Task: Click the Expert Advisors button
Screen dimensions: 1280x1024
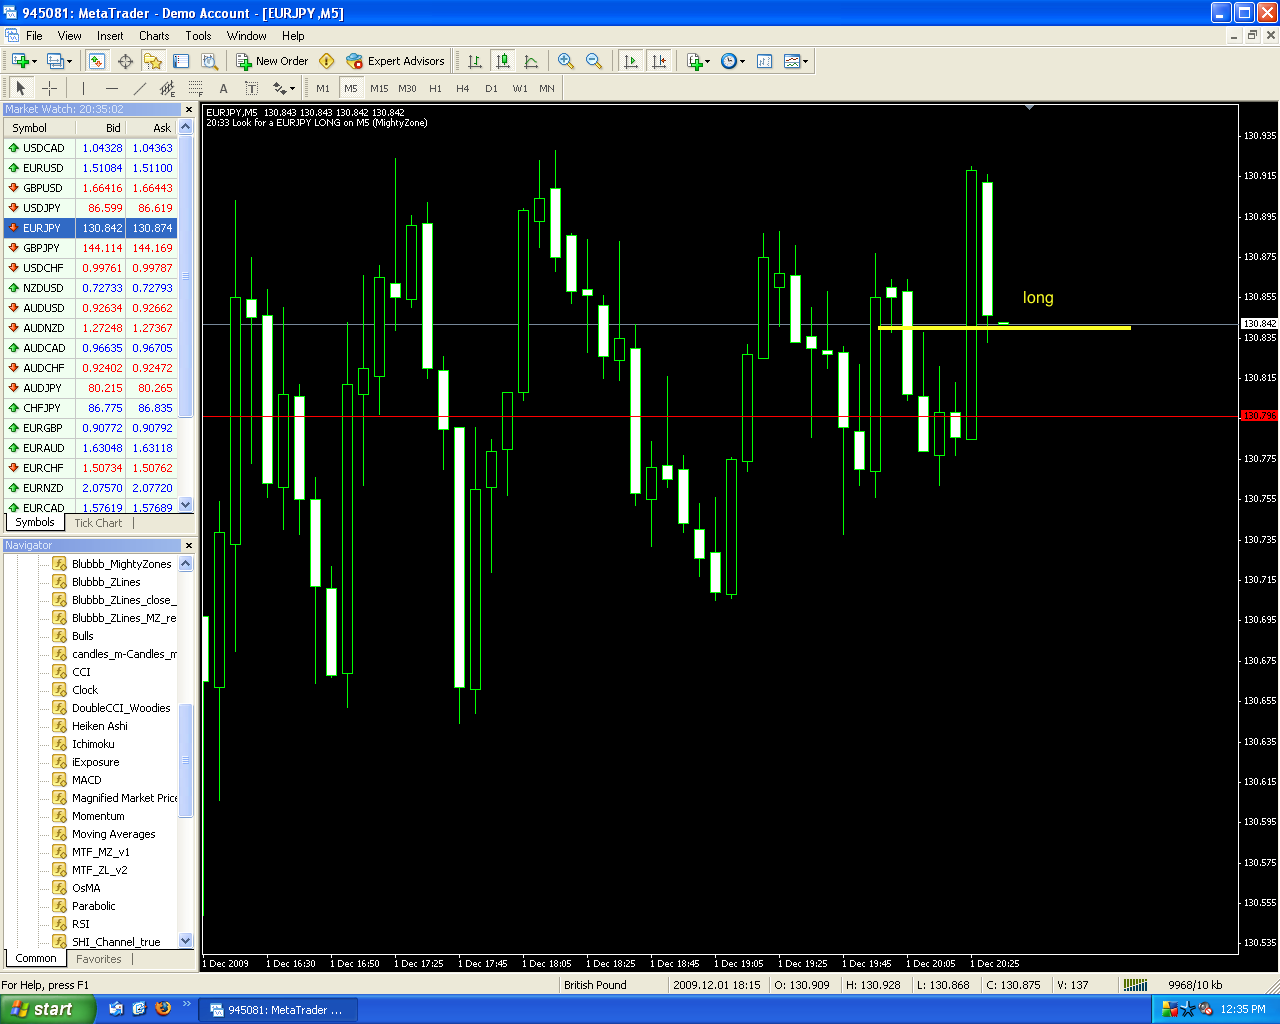Action: pyautogui.click(x=395, y=61)
